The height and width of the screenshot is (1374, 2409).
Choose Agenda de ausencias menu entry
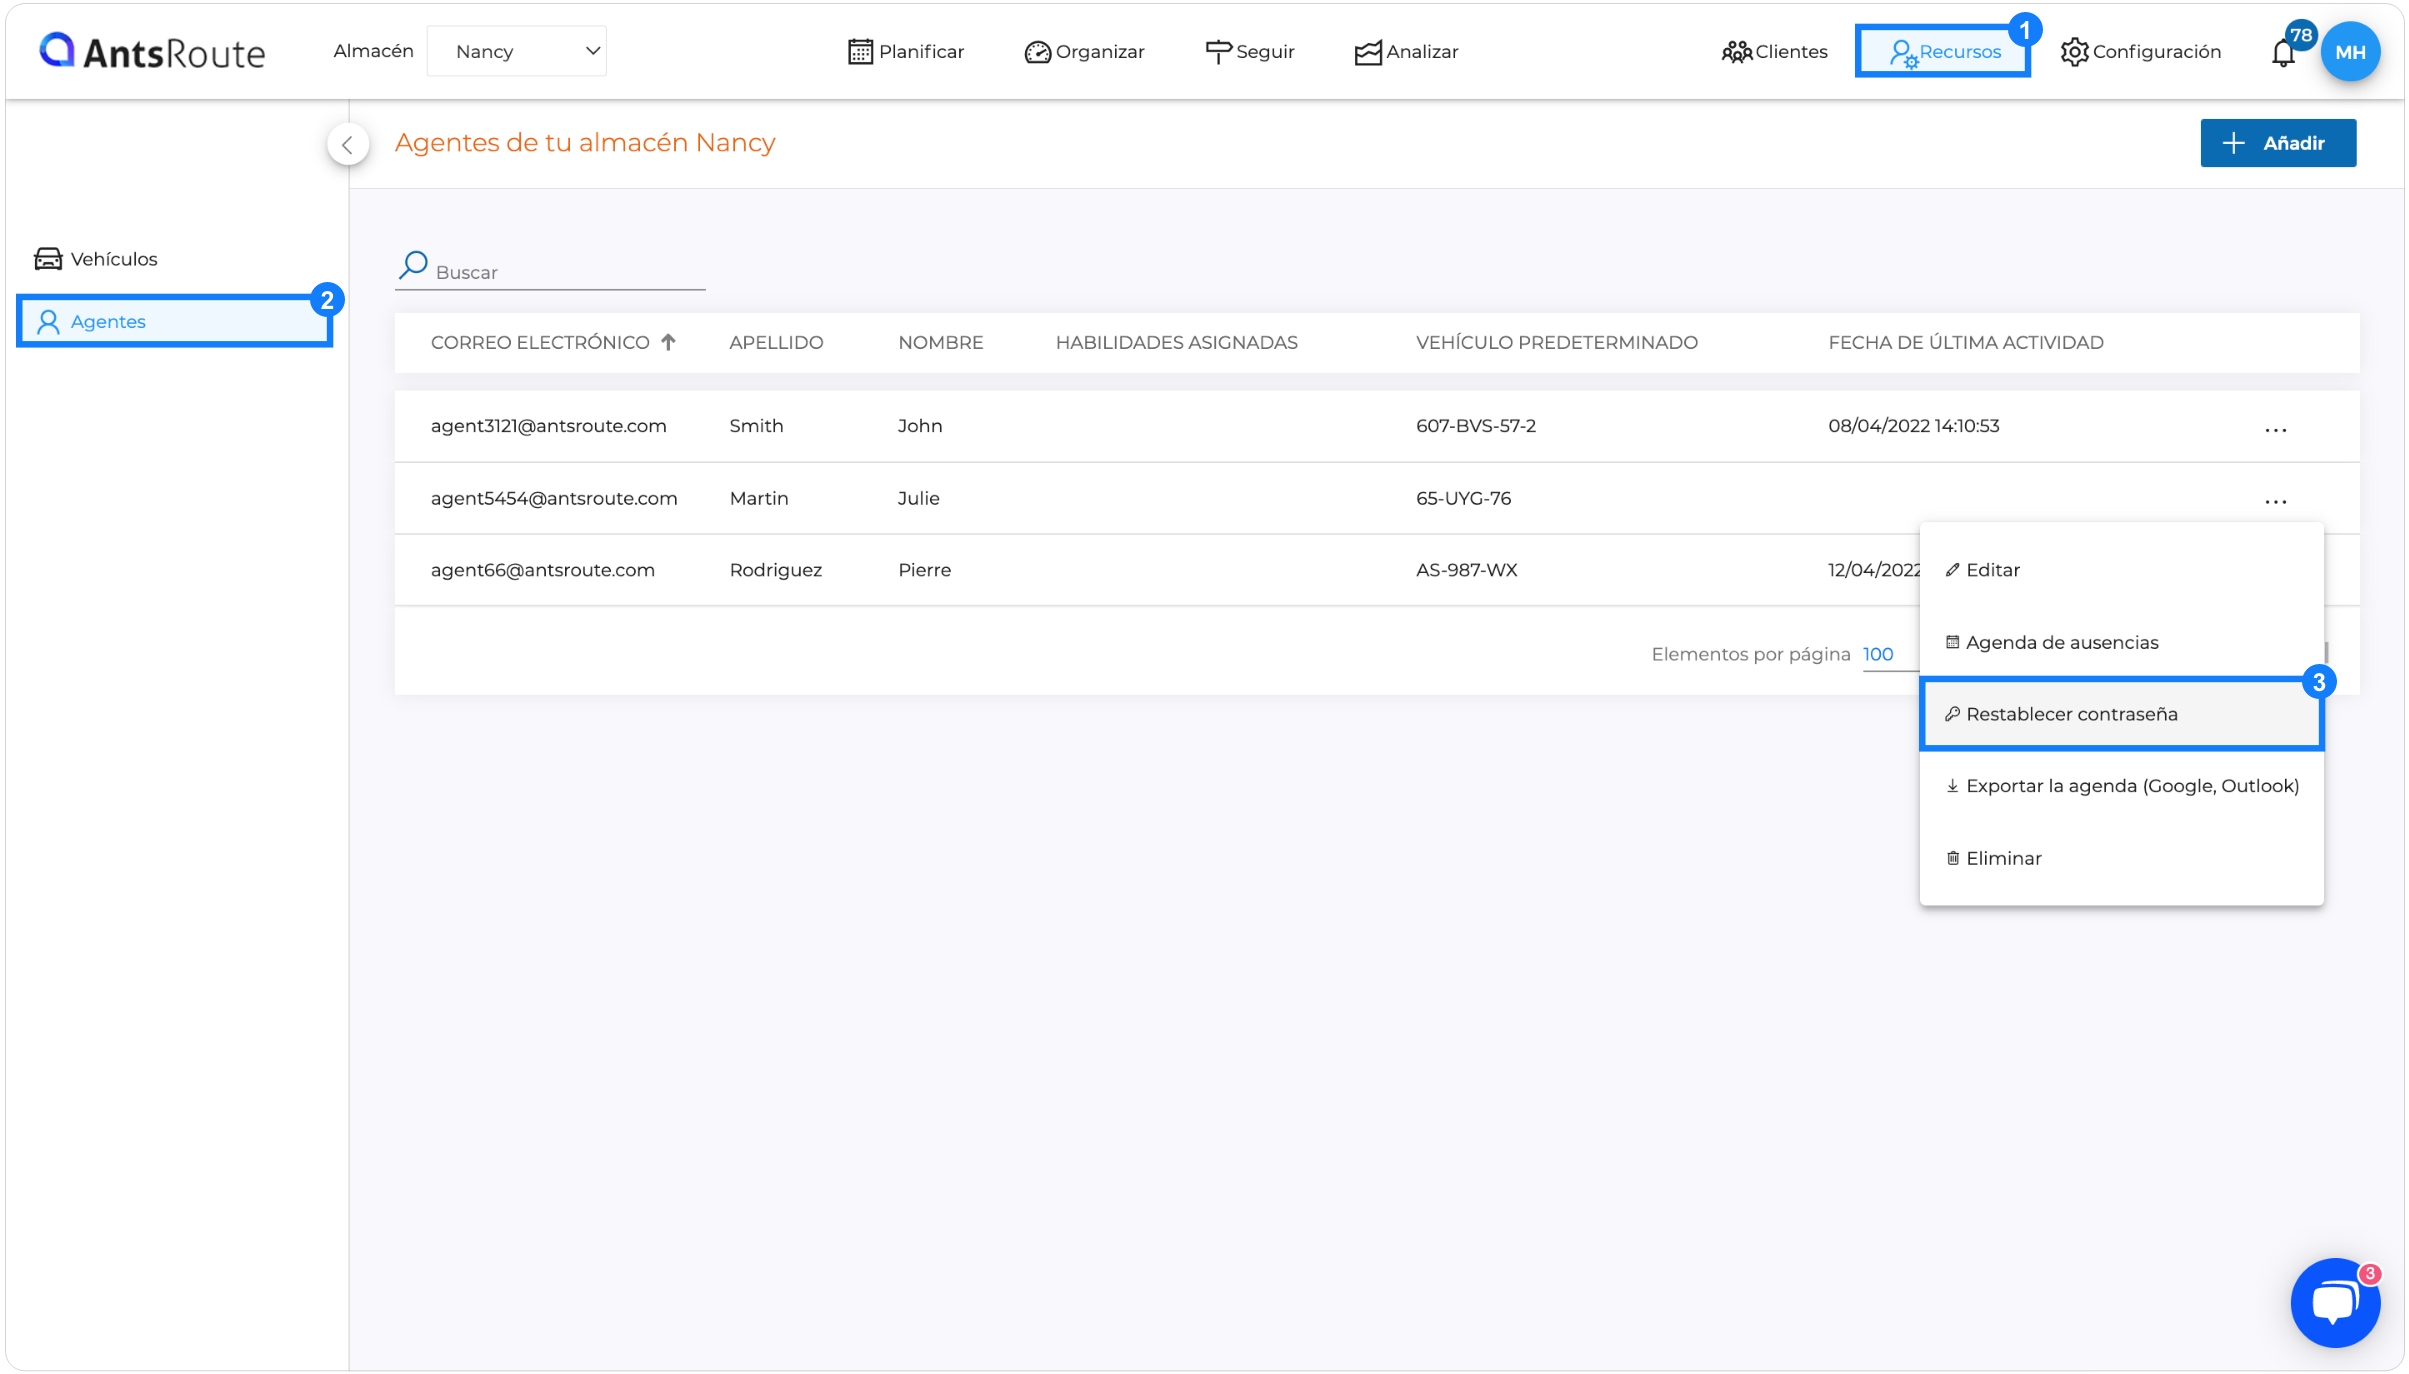(x=2120, y=642)
